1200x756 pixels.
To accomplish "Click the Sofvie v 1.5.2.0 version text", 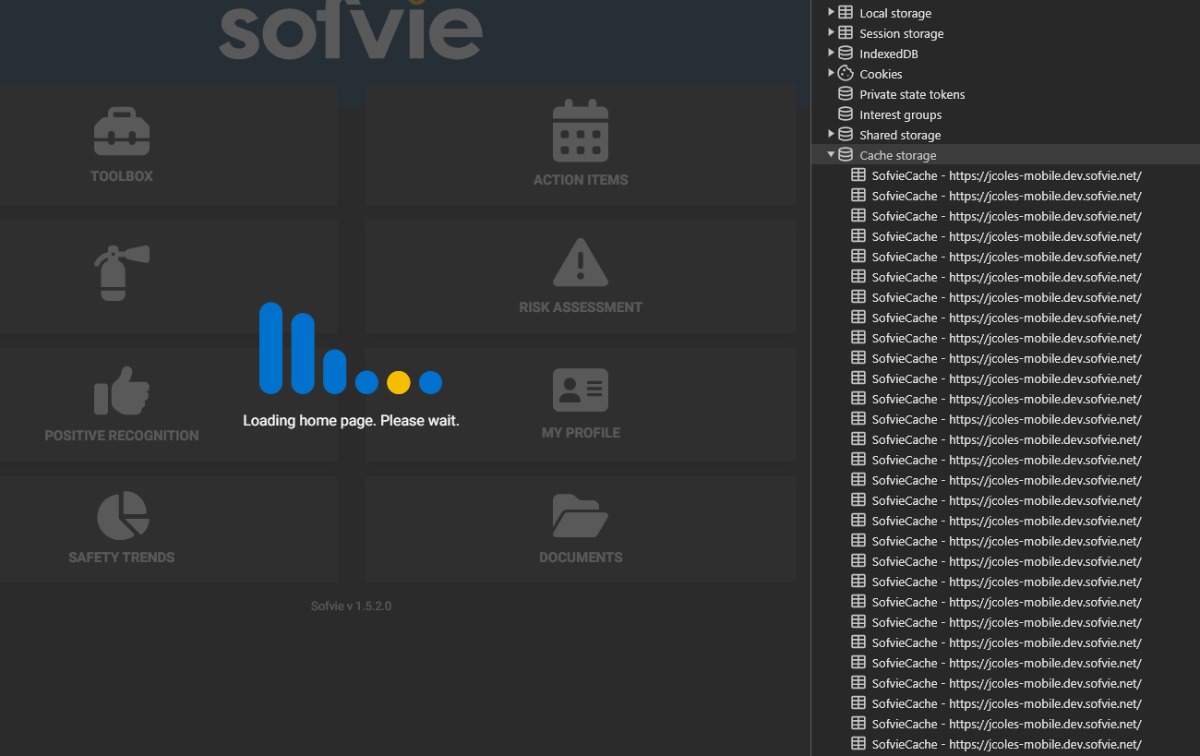I will point(351,606).
